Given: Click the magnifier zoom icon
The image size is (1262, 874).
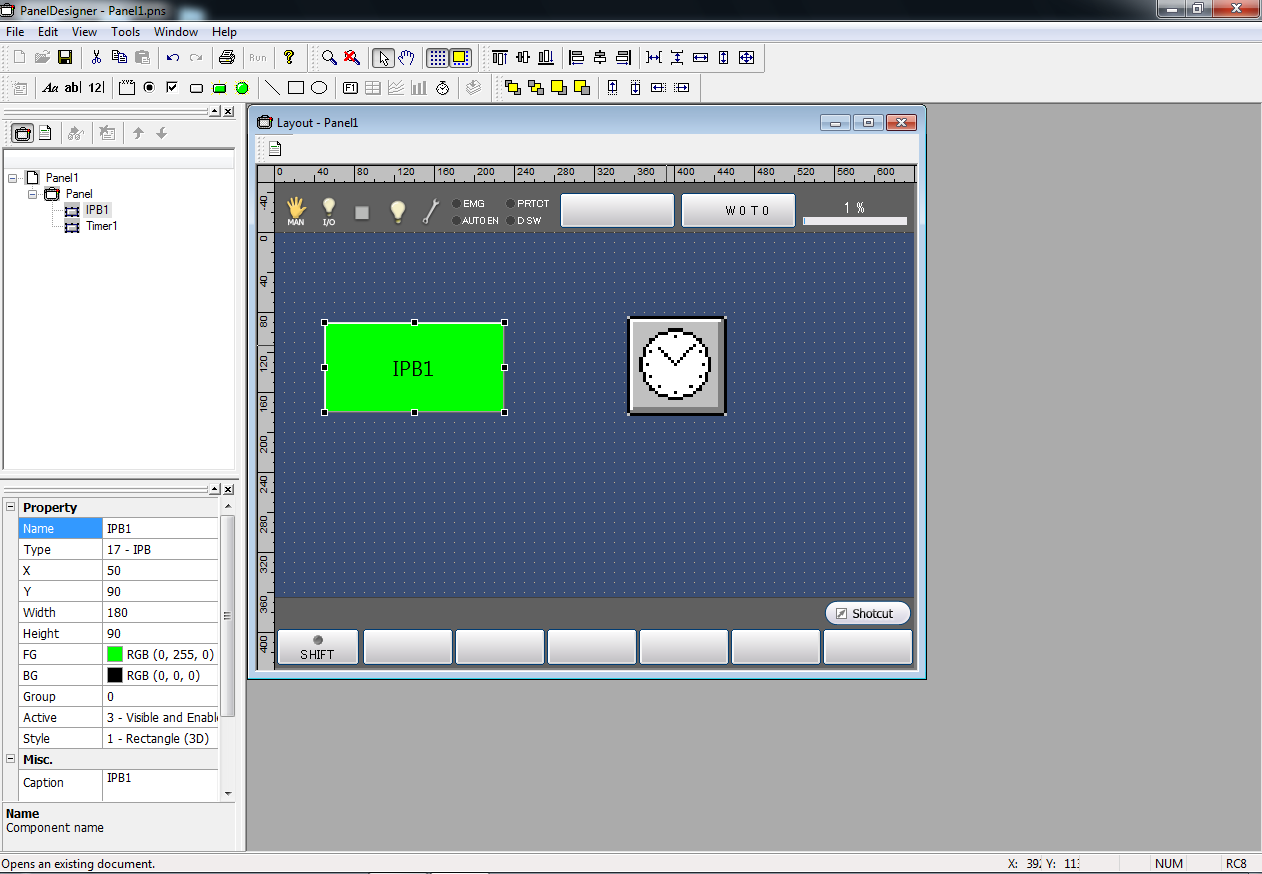Looking at the screenshot, I should point(329,58).
